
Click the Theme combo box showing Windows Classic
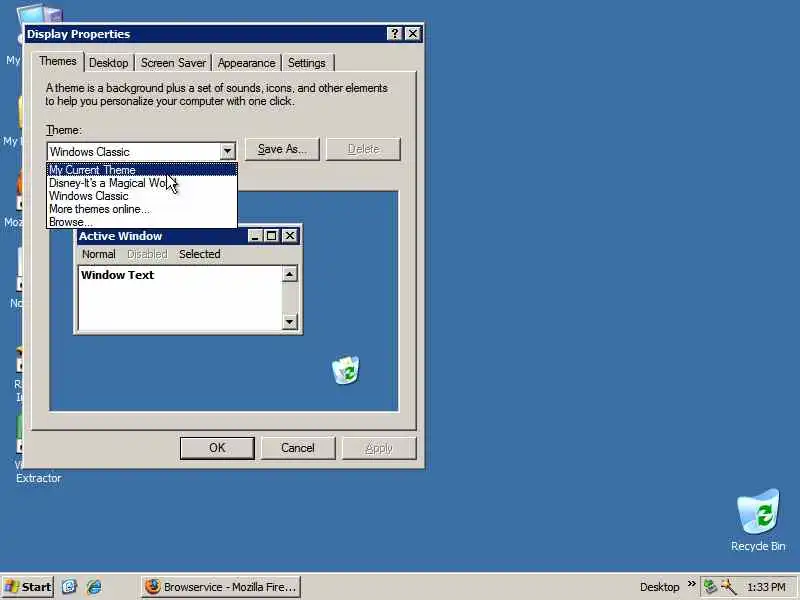tap(141, 152)
